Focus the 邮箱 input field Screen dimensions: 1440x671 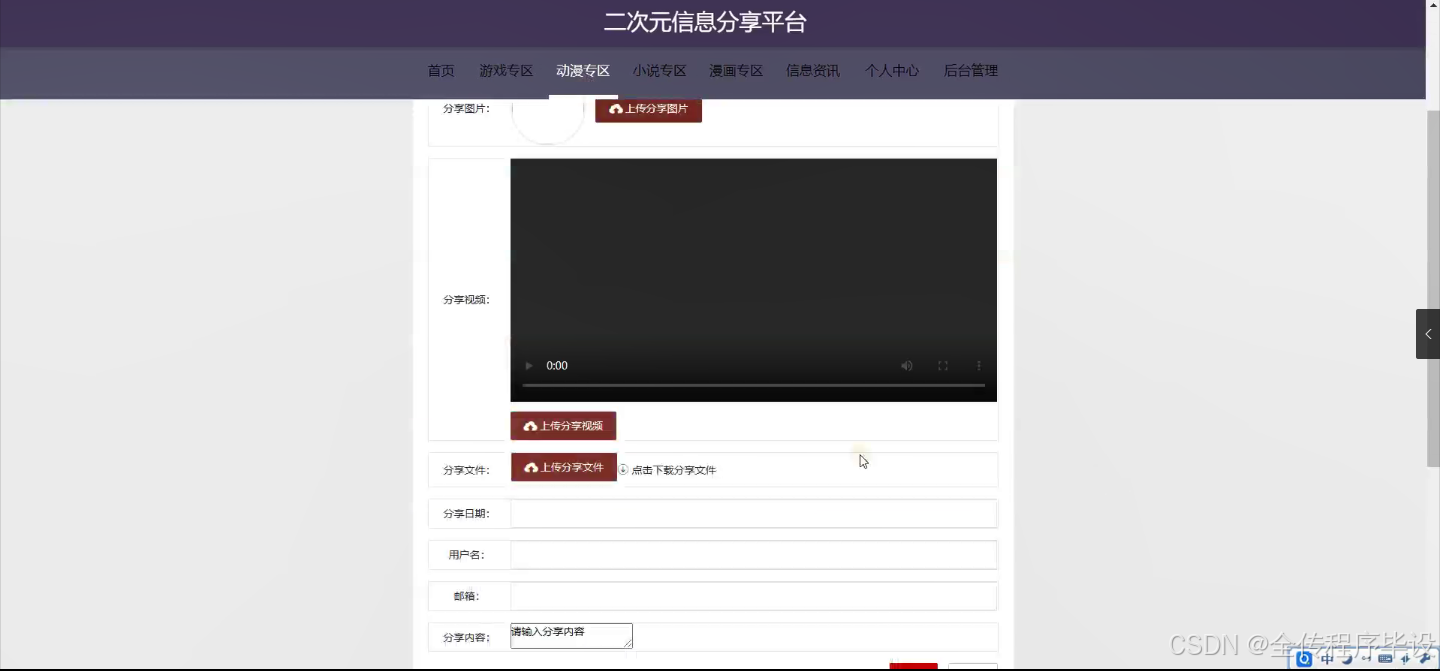tap(754, 596)
